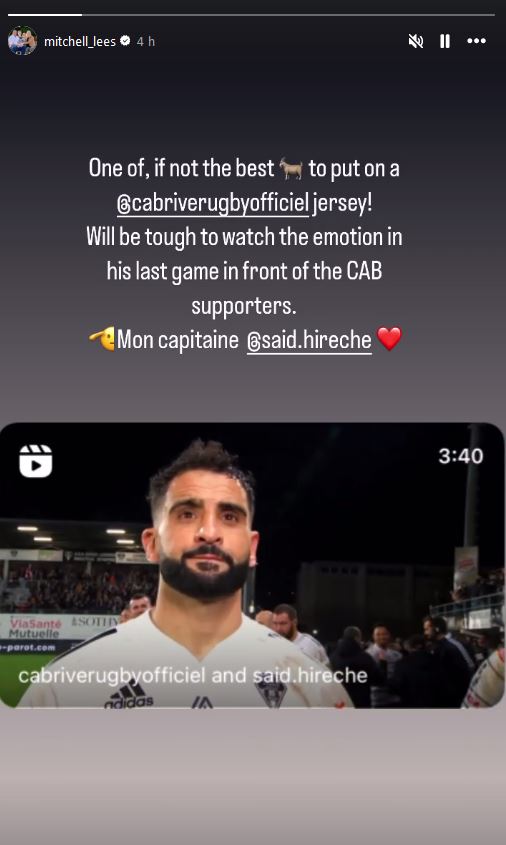Open mitchell_lees profile picture
Image resolution: width=506 pixels, height=845 pixels.
[x=22, y=41]
